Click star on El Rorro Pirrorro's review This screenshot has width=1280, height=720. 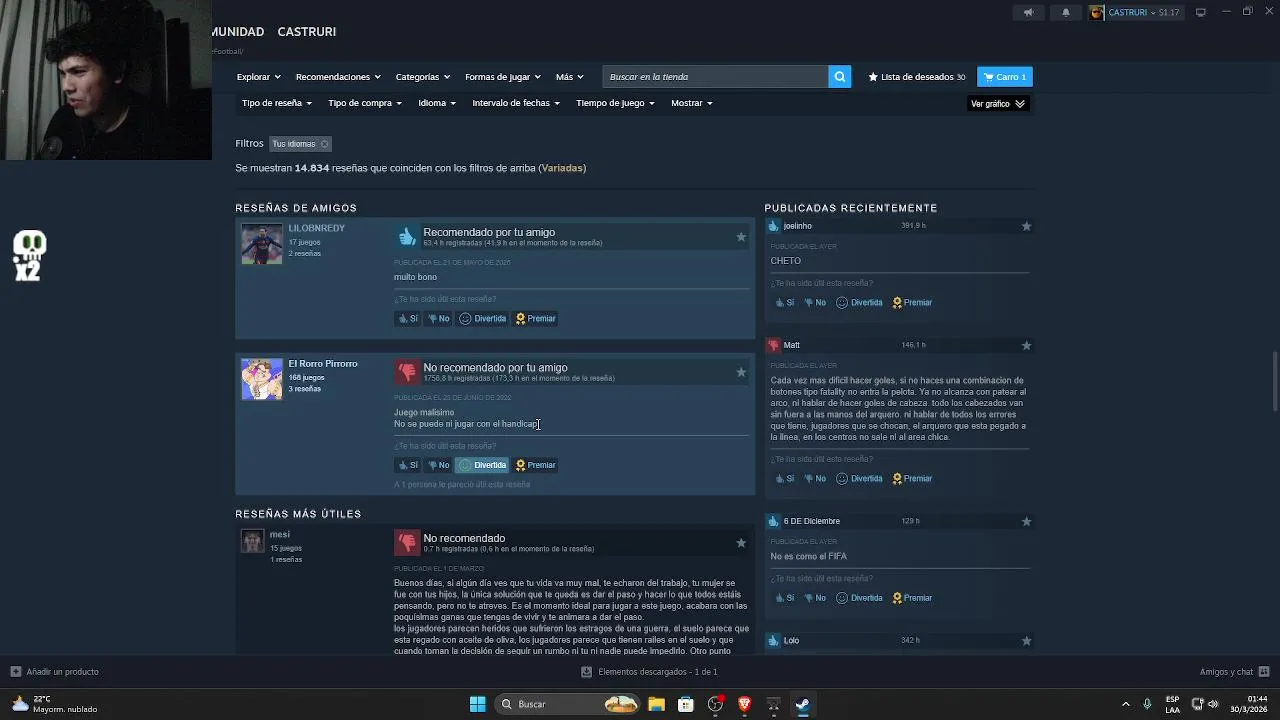point(741,372)
